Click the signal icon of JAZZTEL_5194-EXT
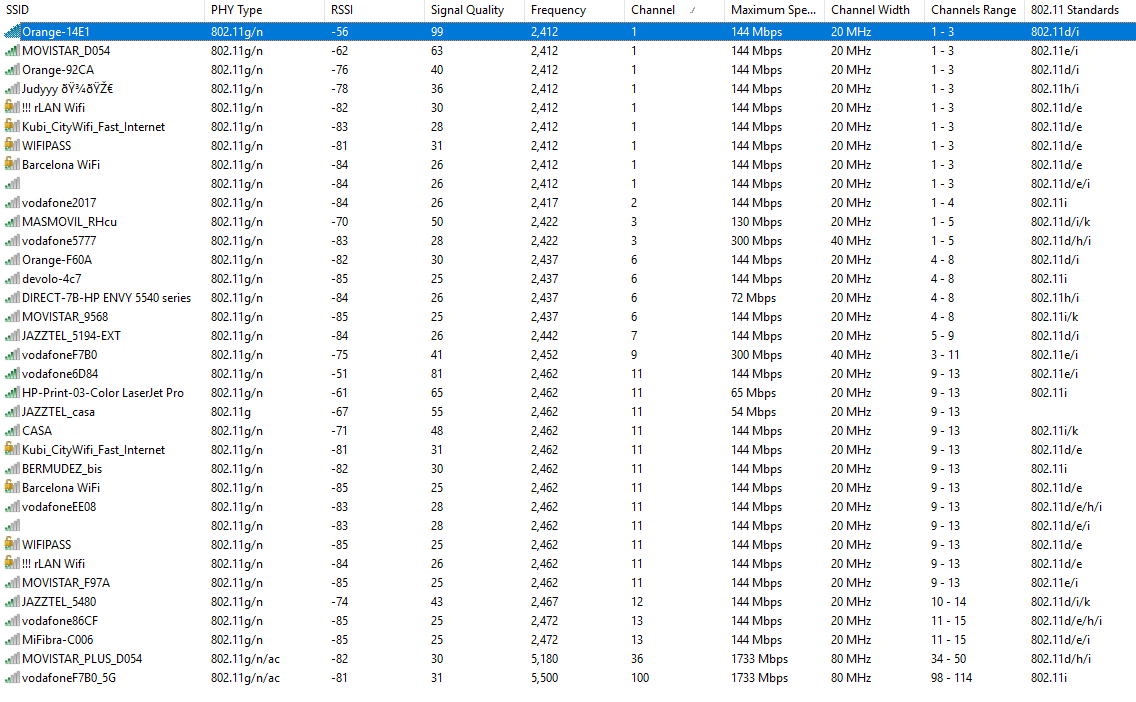1136x702 pixels. 12,335
